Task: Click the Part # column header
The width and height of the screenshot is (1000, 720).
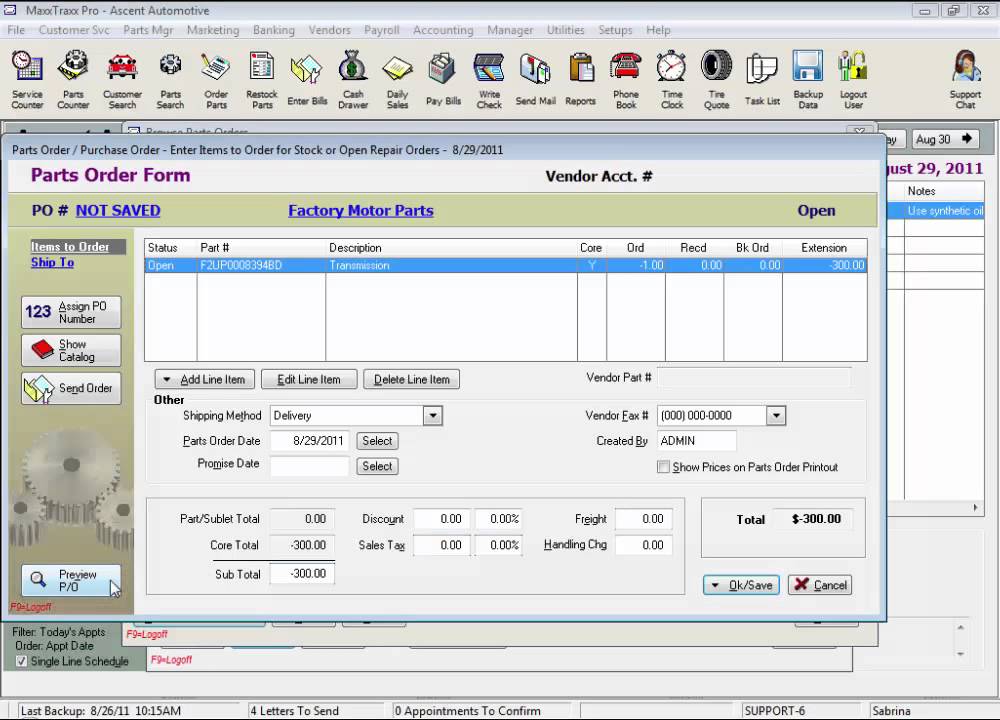Action: [261, 247]
